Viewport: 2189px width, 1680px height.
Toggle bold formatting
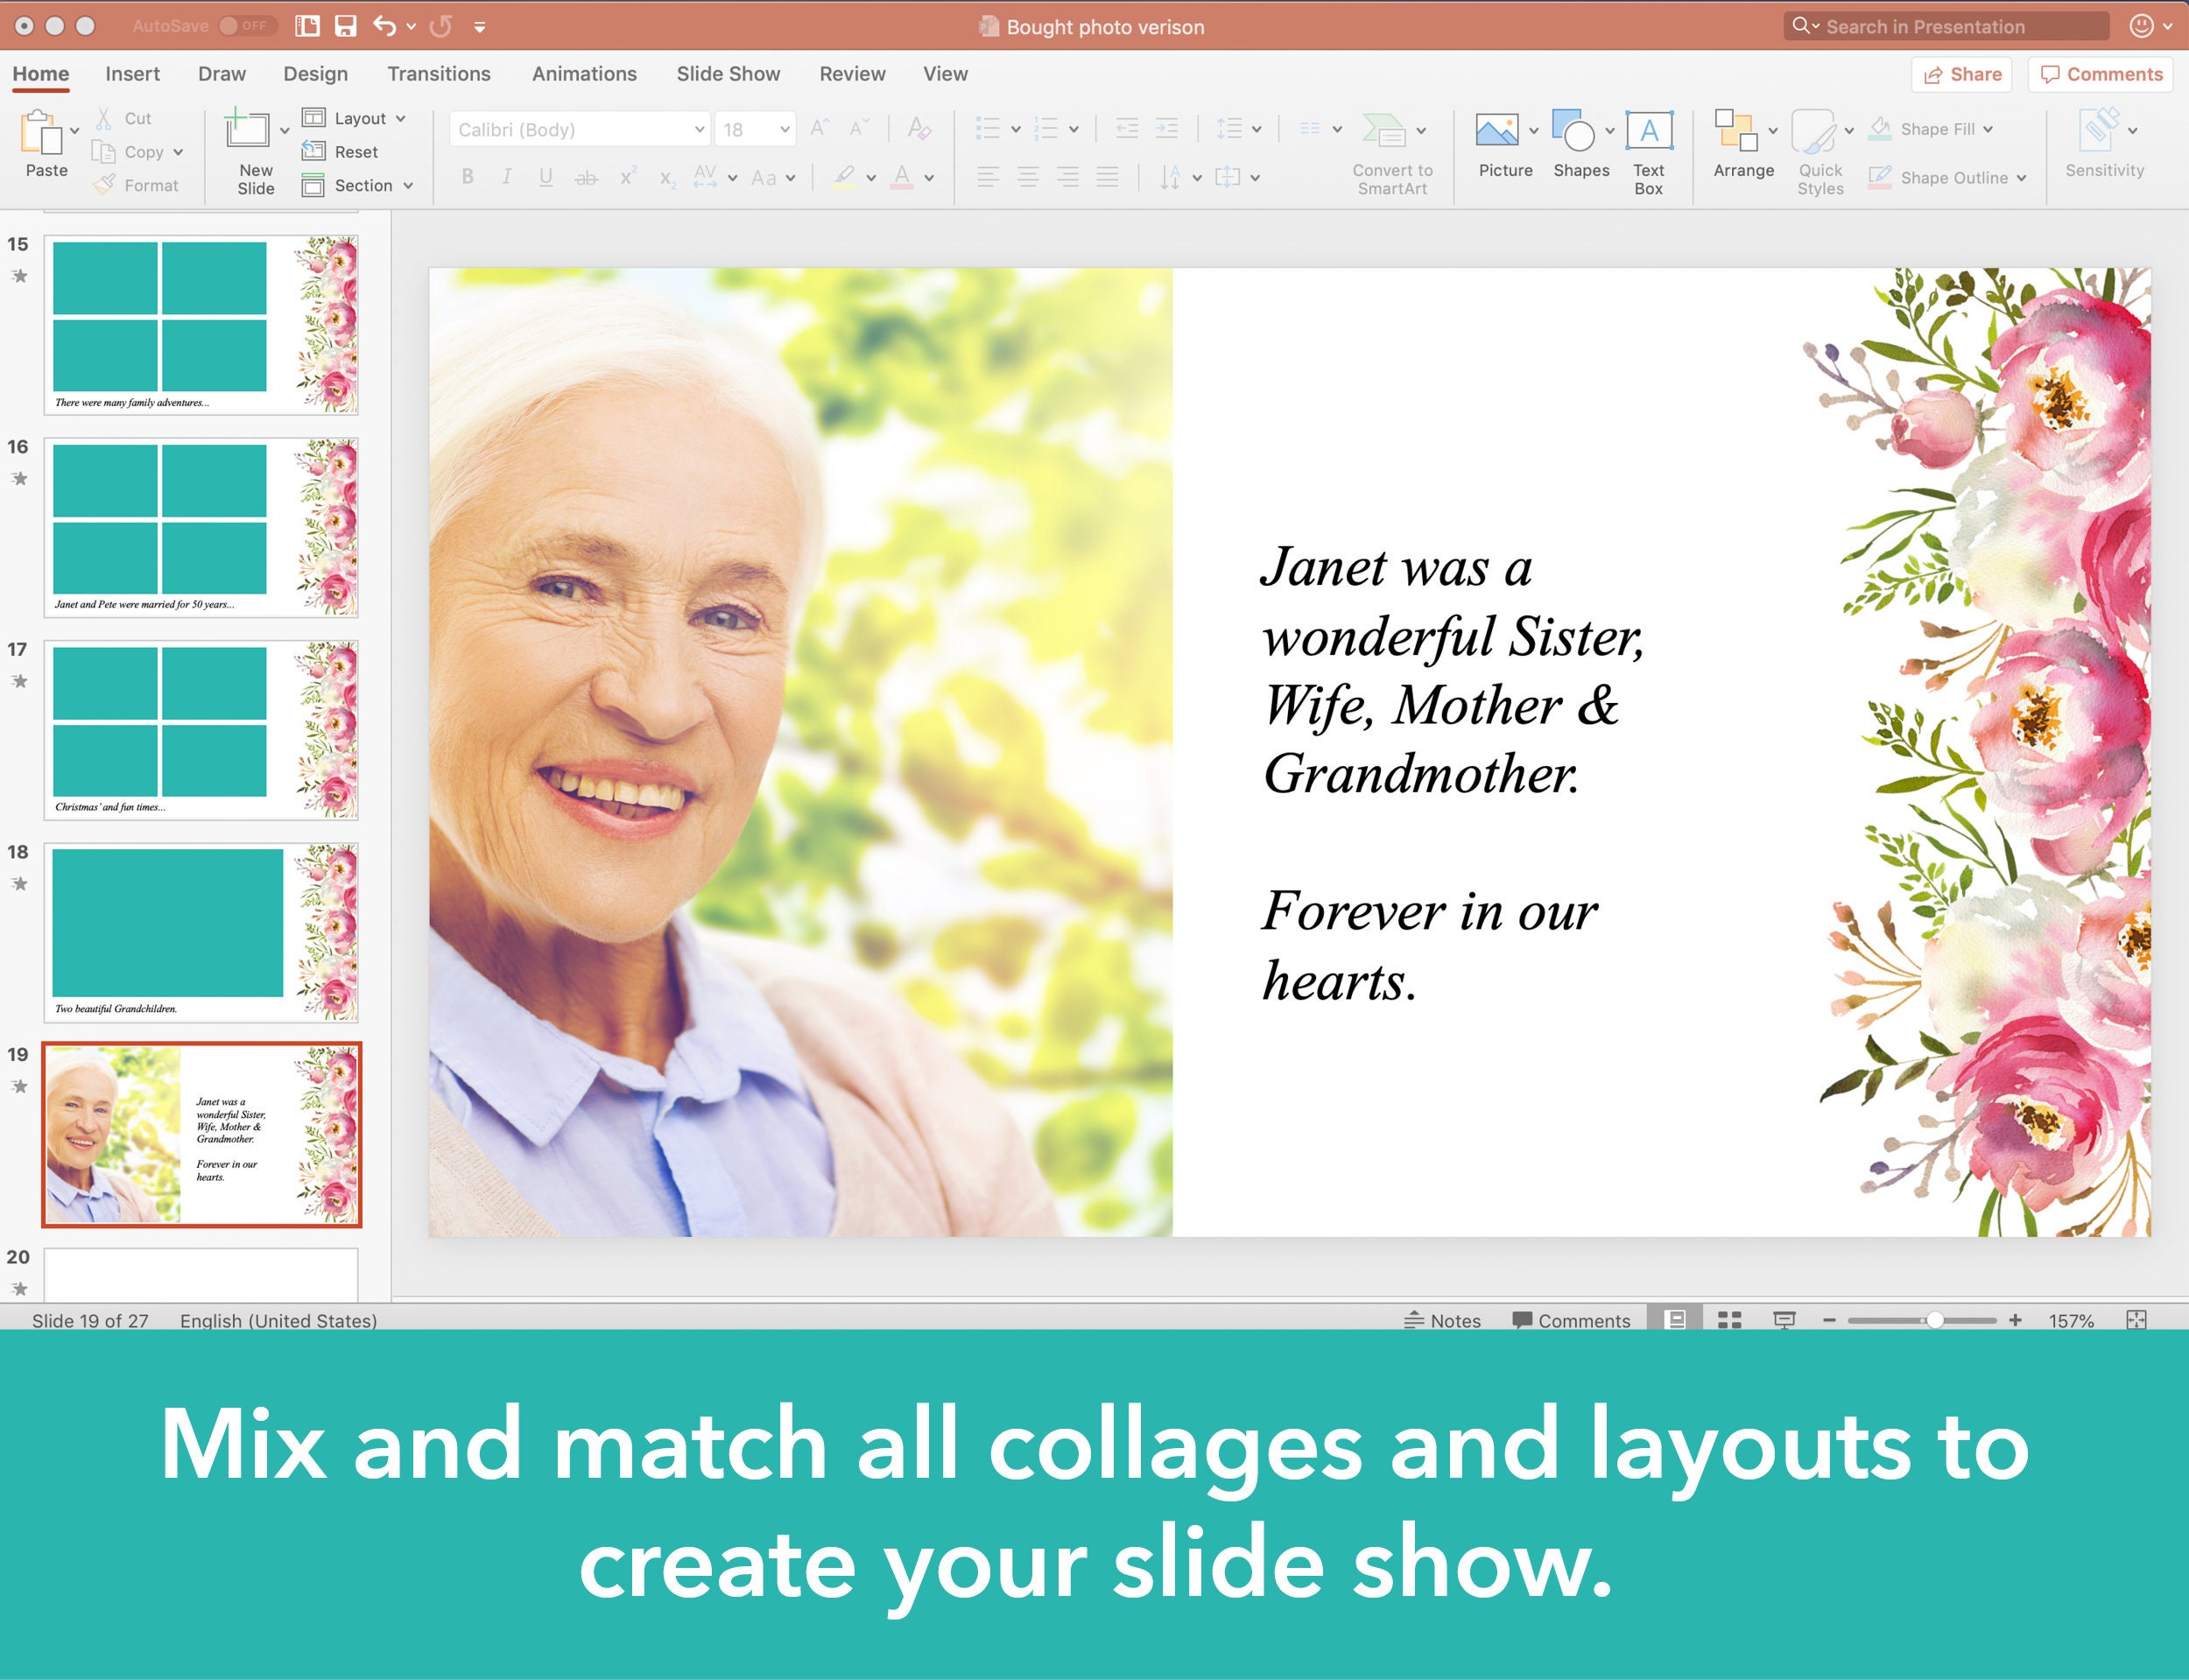(467, 177)
